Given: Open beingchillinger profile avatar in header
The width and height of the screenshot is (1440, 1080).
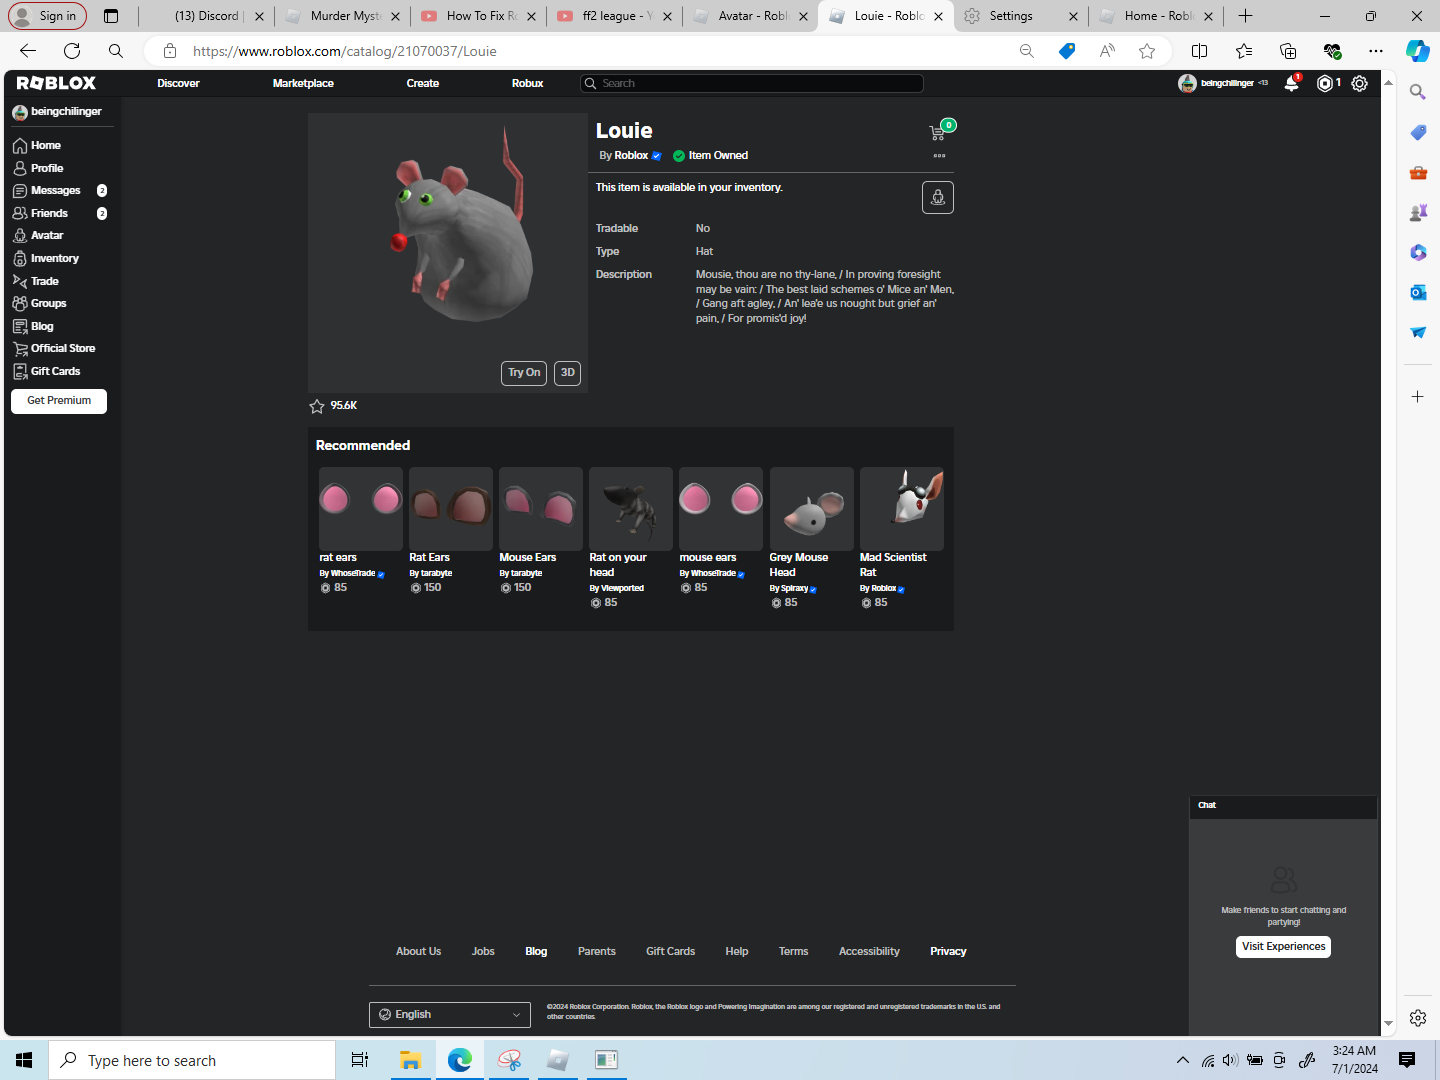Looking at the screenshot, I should click(1187, 84).
